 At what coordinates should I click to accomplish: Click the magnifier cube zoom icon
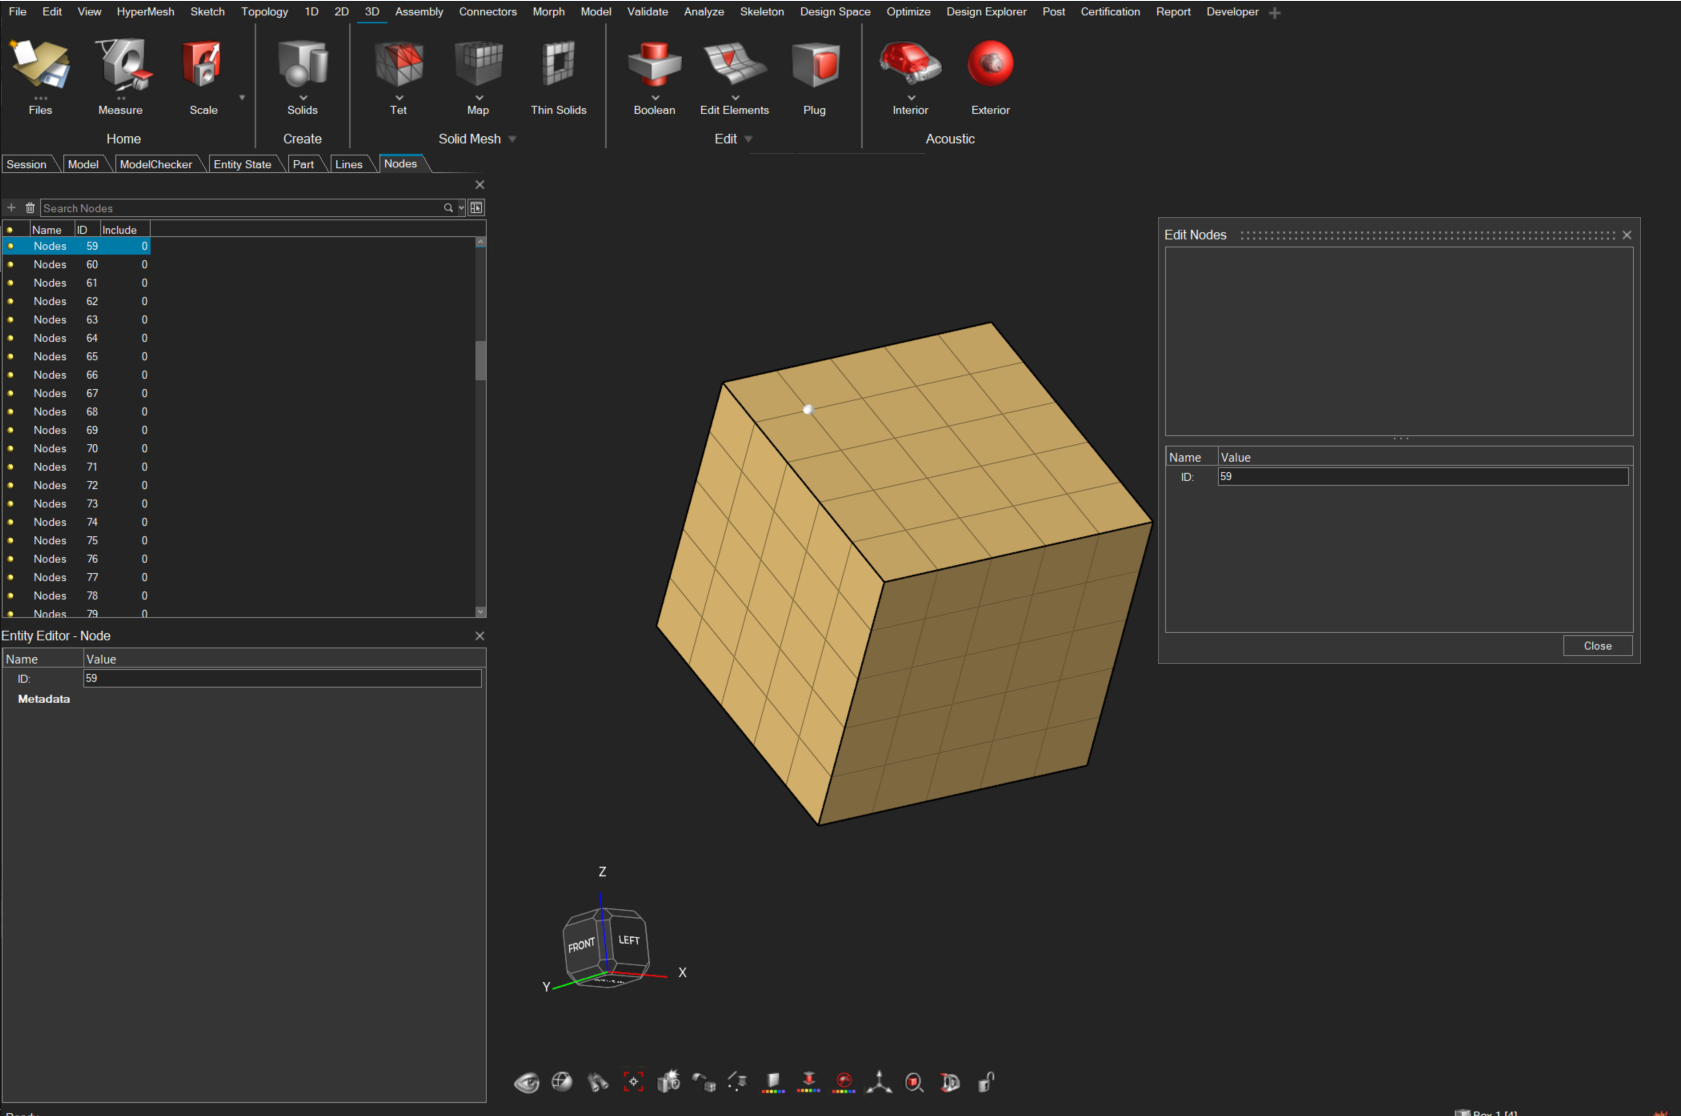click(914, 1082)
